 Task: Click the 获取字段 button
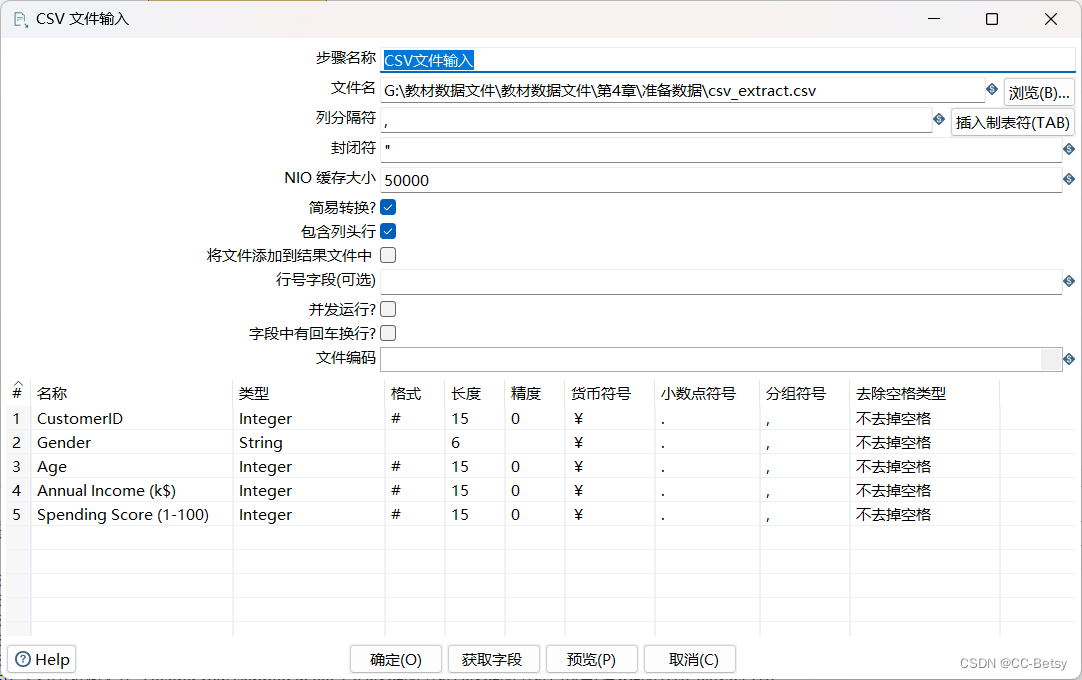click(x=492, y=659)
